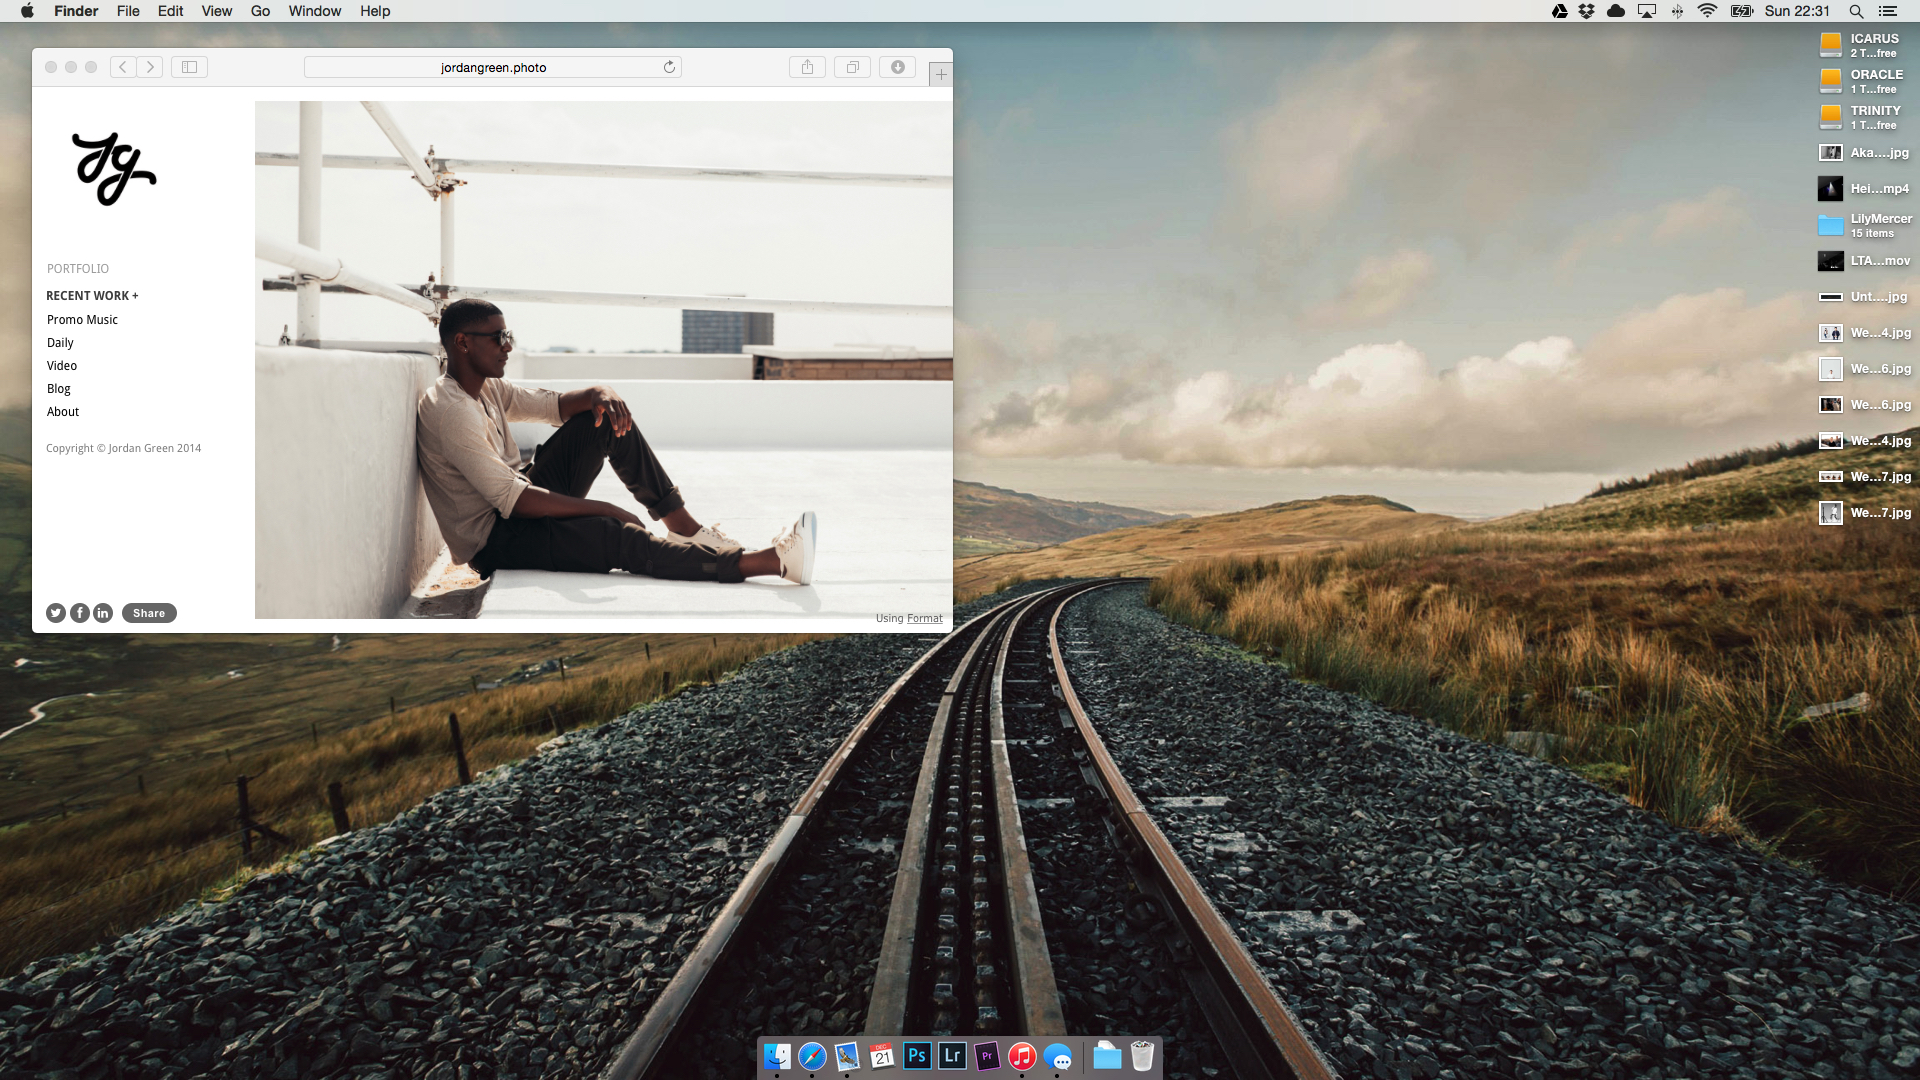
Task: Click the Share button on the webpage
Action: click(x=149, y=612)
